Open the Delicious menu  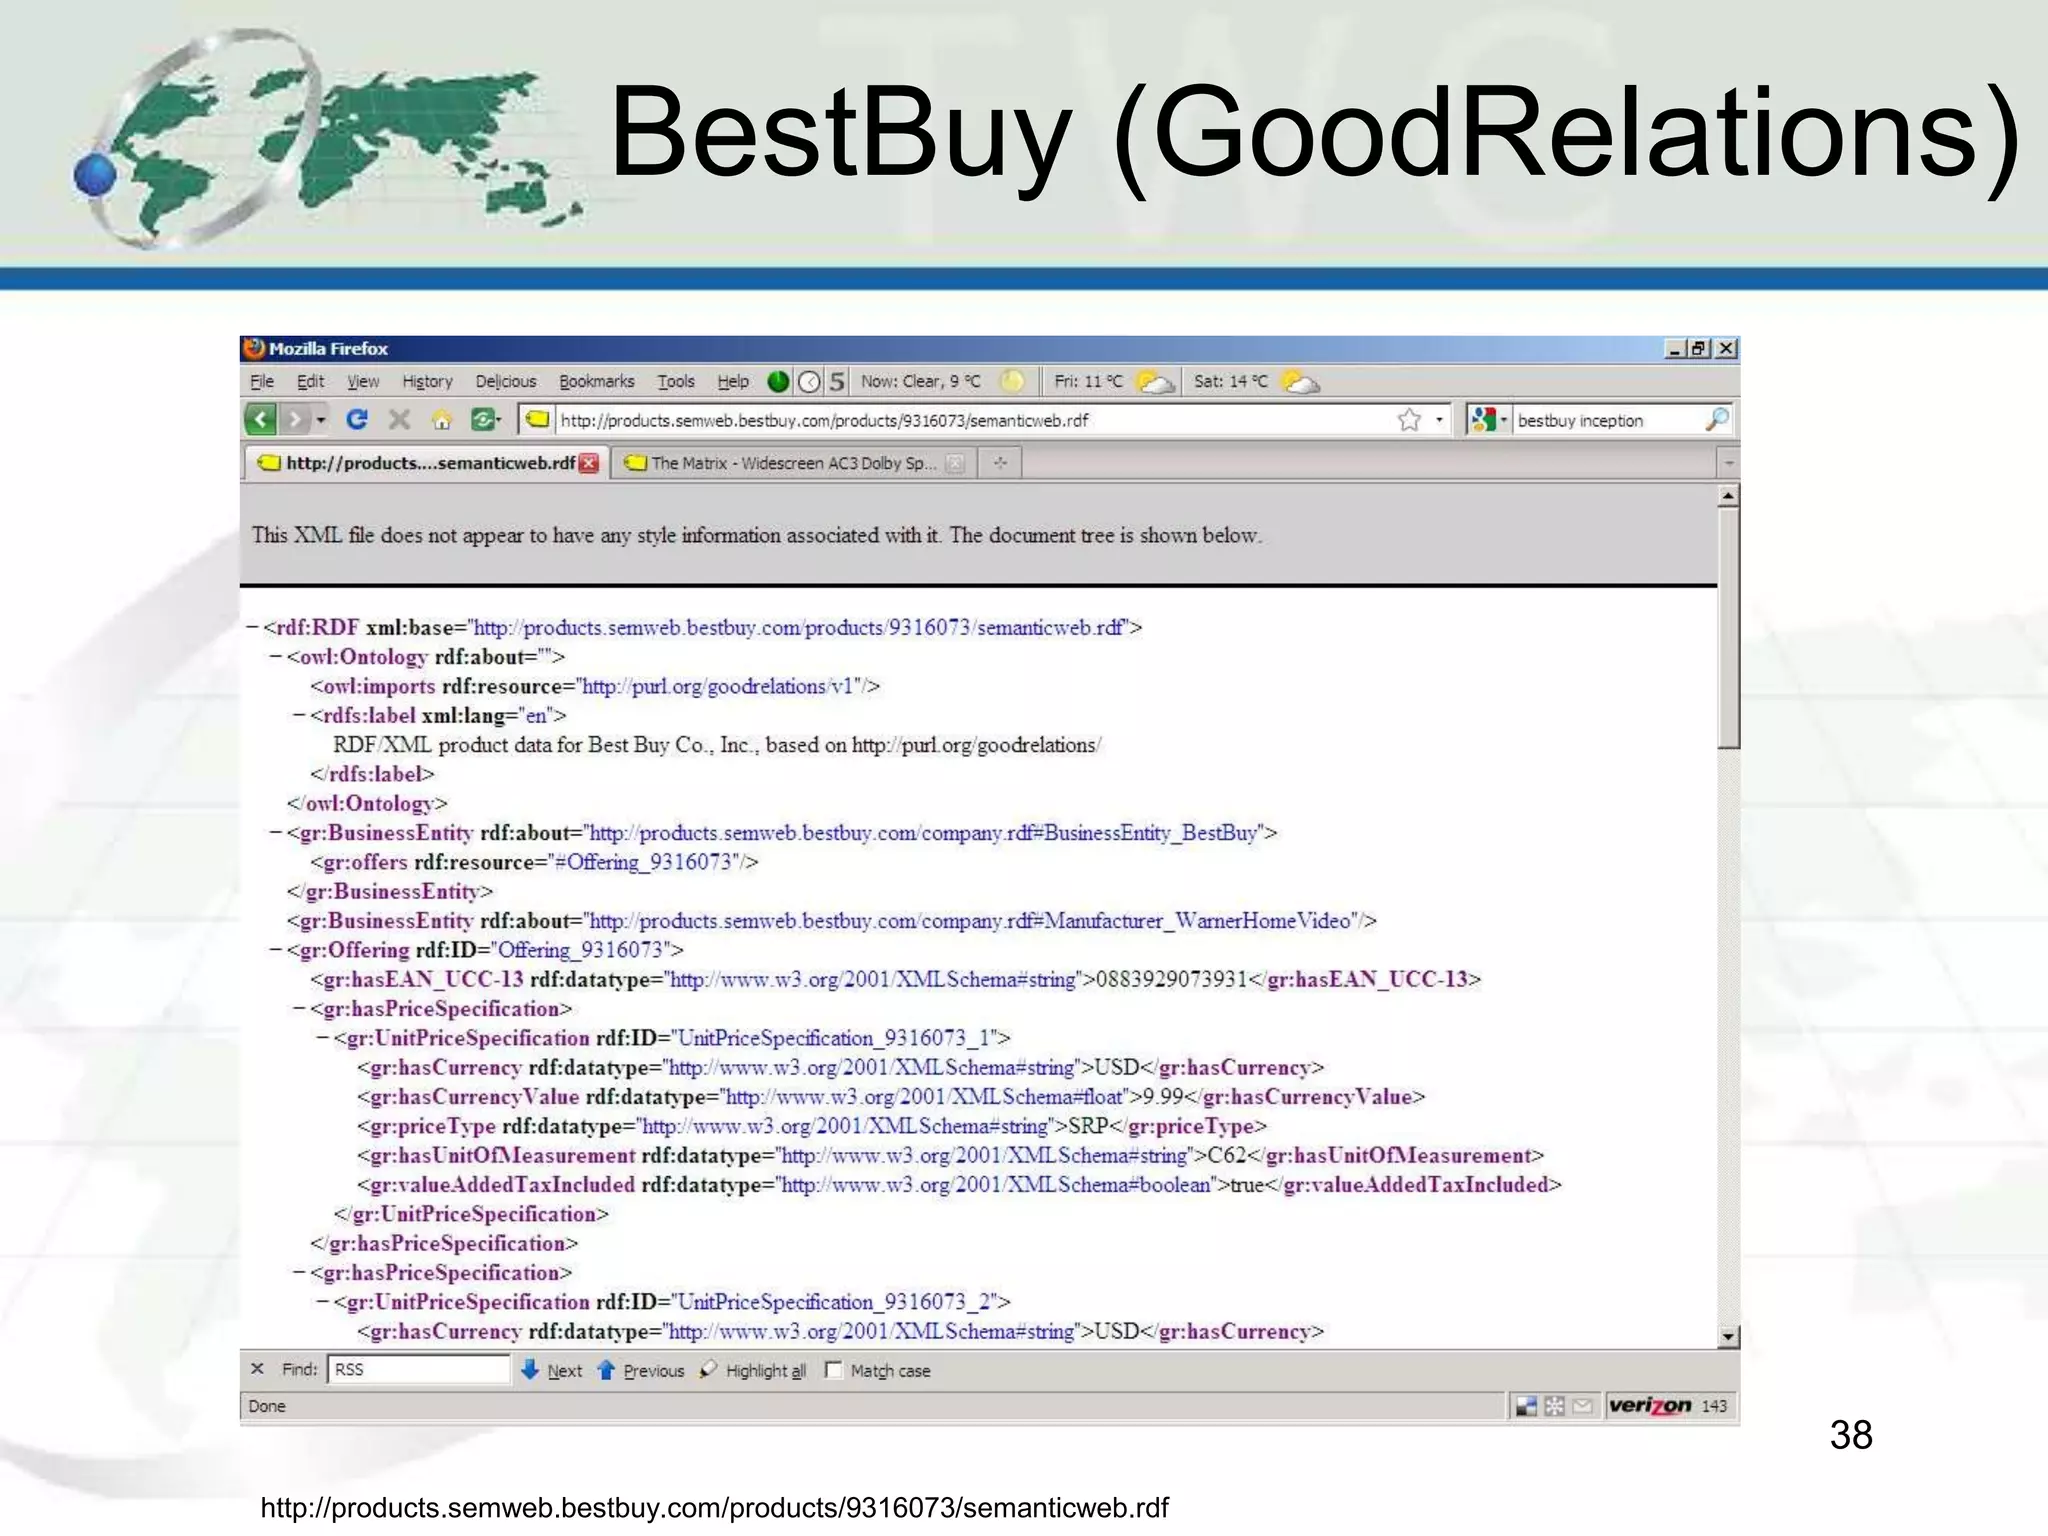click(x=506, y=381)
